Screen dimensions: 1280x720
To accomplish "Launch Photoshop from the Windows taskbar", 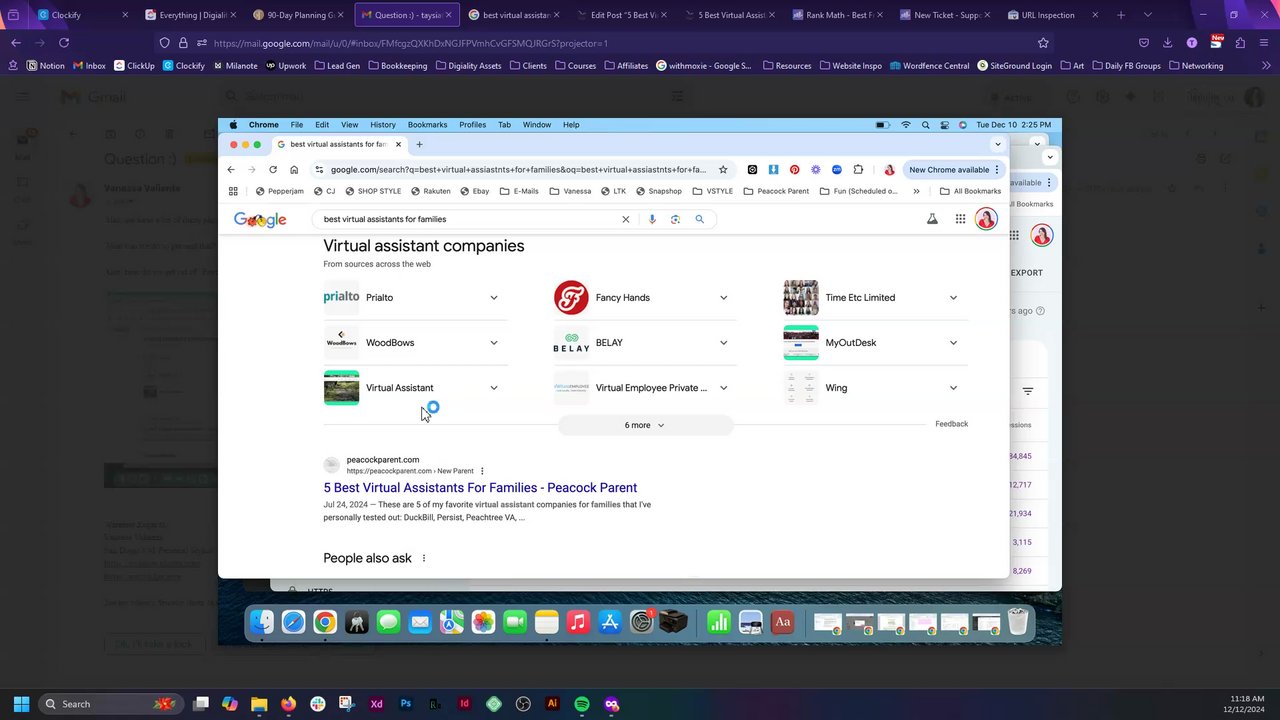I will pos(406,704).
